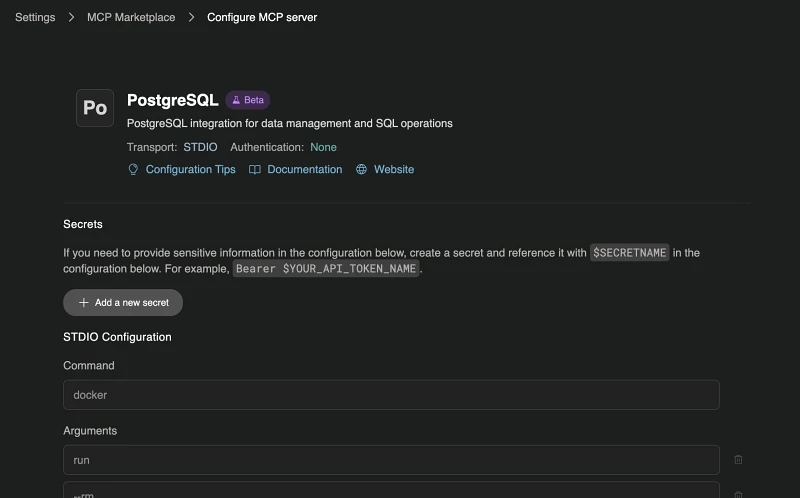The width and height of the screenshot is (800, 498).
Task: Open the Documentation link
Action: 305,169
